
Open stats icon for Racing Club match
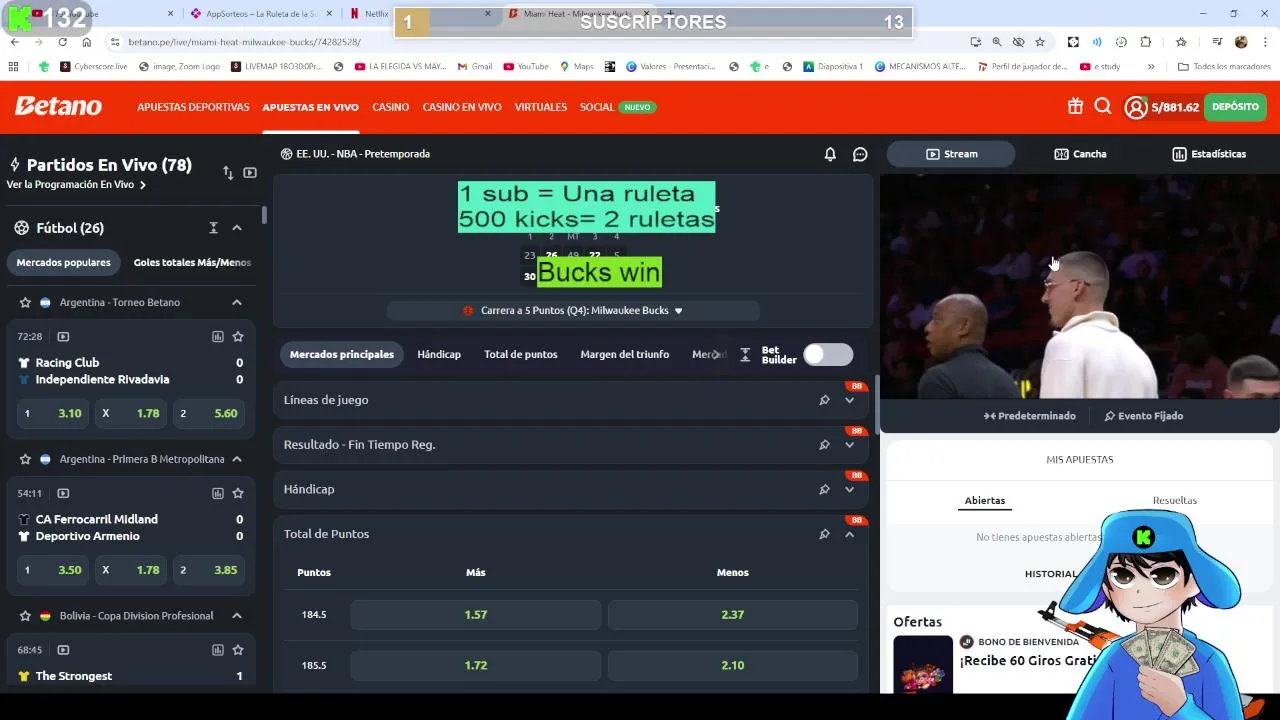click(x=218, y=337)
